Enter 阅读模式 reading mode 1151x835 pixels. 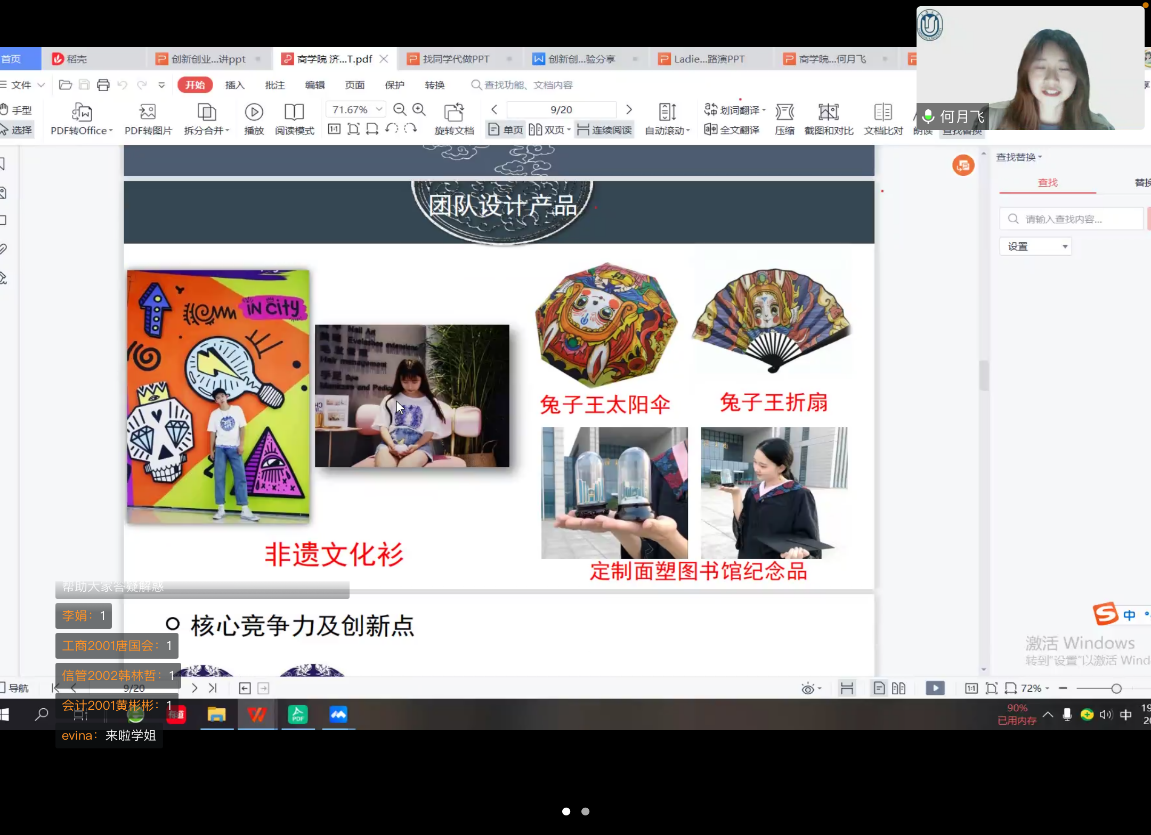(294, 112)
